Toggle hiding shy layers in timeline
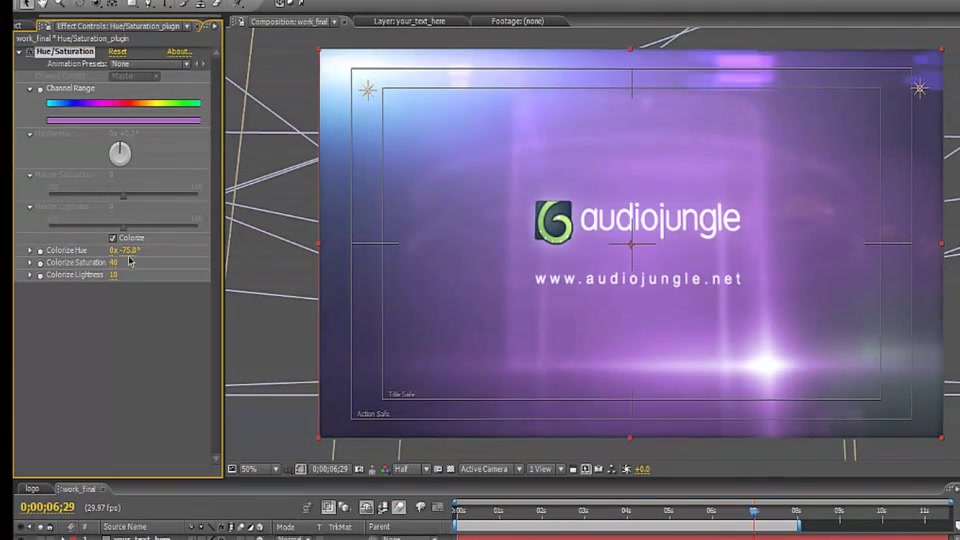The height and width of the screenshot is (540, 960). tap(366, 507)
